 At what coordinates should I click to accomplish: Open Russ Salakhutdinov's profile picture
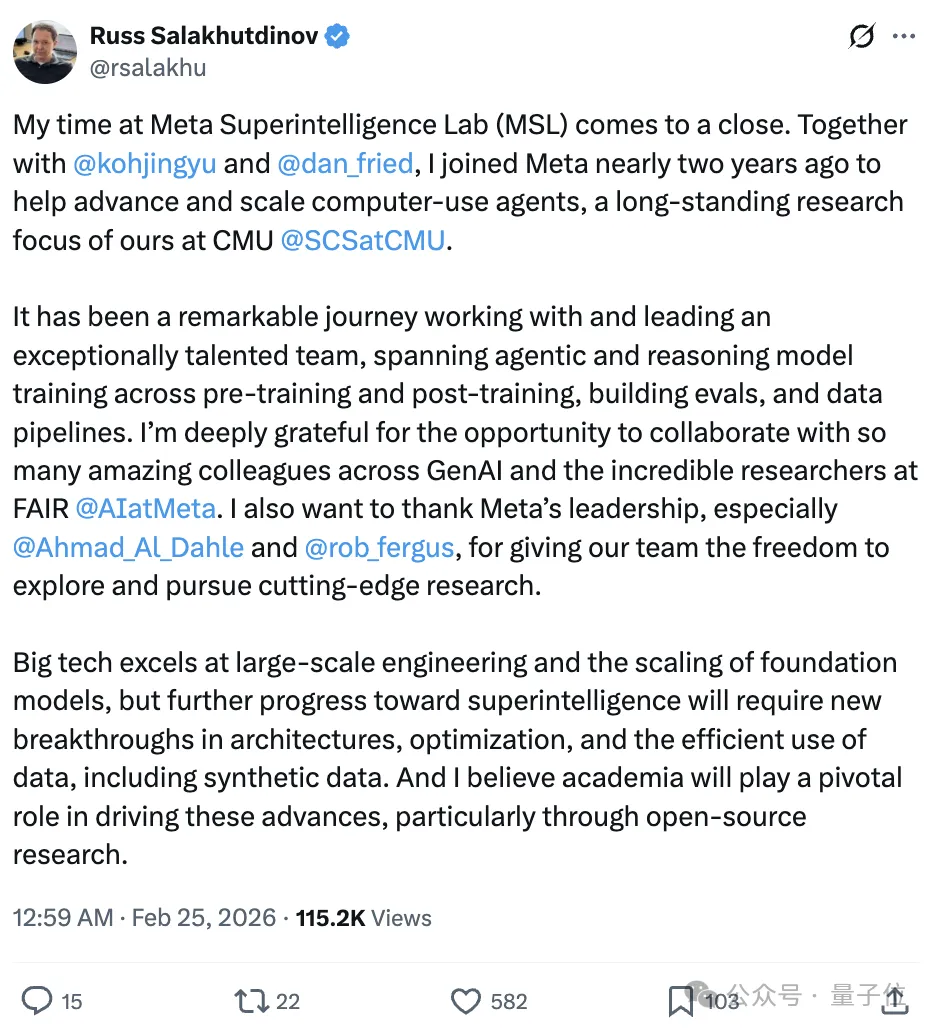pyautogui.click(x=44, y=50)
